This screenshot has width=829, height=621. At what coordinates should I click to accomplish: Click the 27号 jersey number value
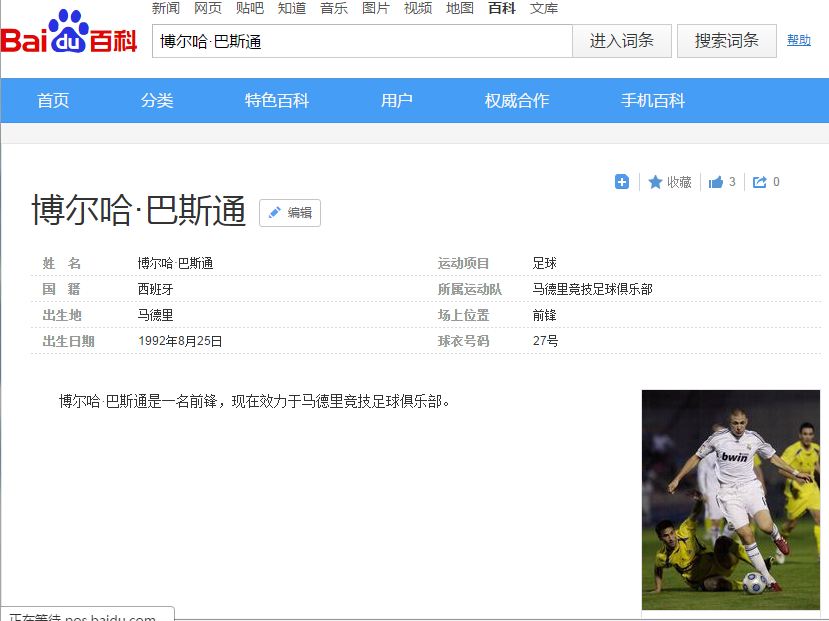546,341
